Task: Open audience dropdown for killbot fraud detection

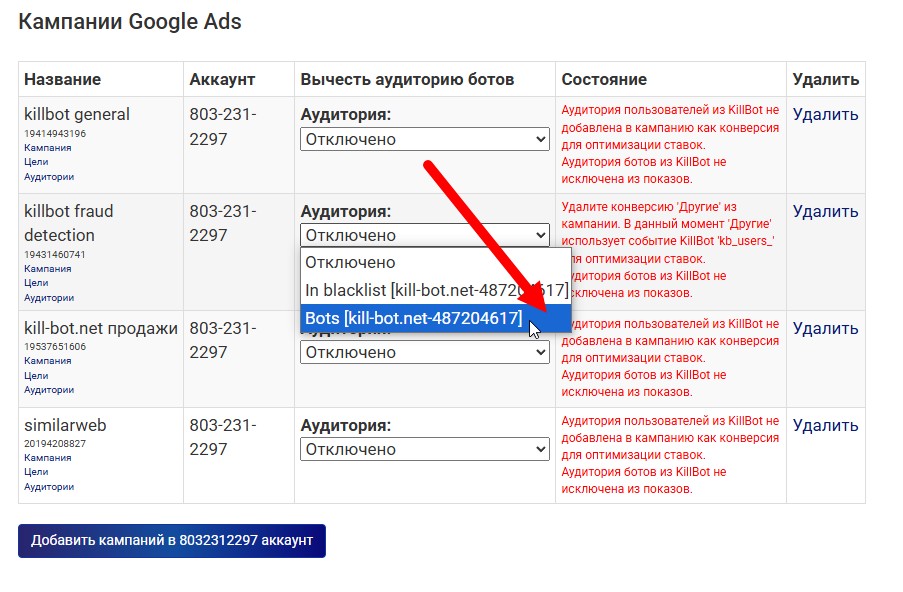Action: pos(424,235)
